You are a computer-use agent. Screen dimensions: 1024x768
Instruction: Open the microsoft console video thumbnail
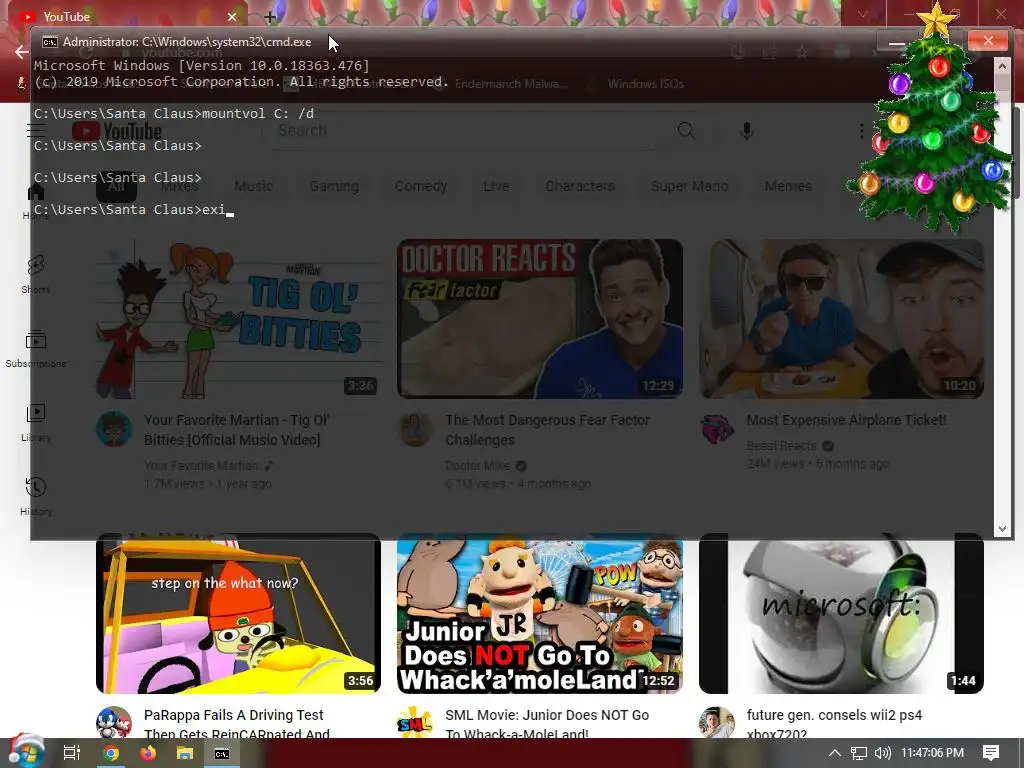[x=841, y=614]
